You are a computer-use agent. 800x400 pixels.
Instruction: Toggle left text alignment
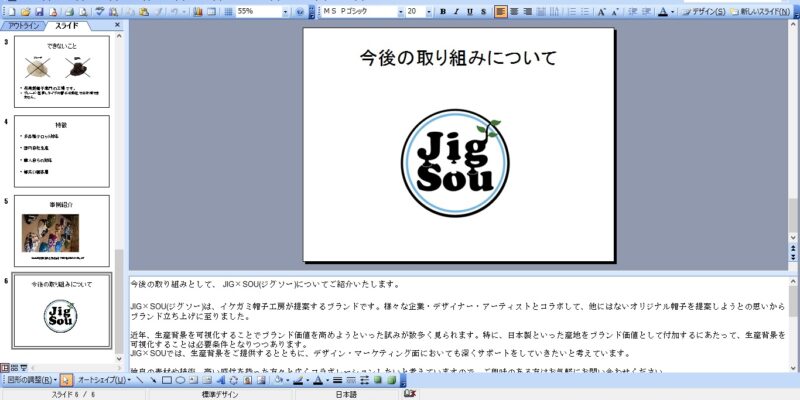(x=501, y=12)
